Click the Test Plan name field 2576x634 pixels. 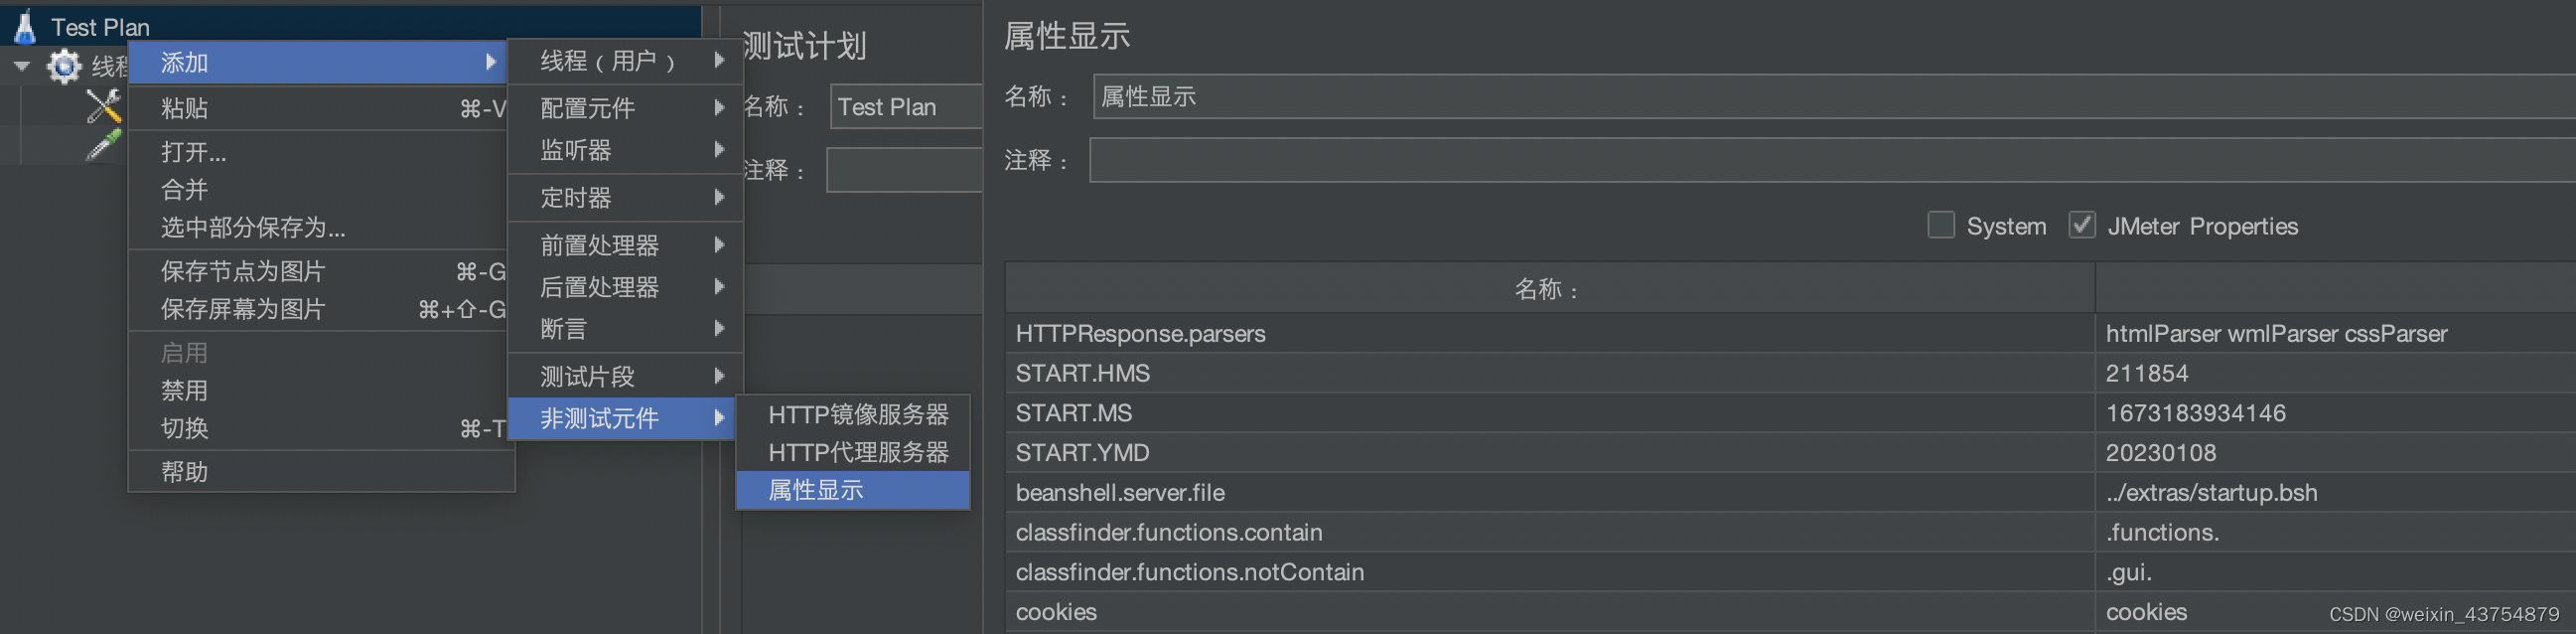point(905,107)
